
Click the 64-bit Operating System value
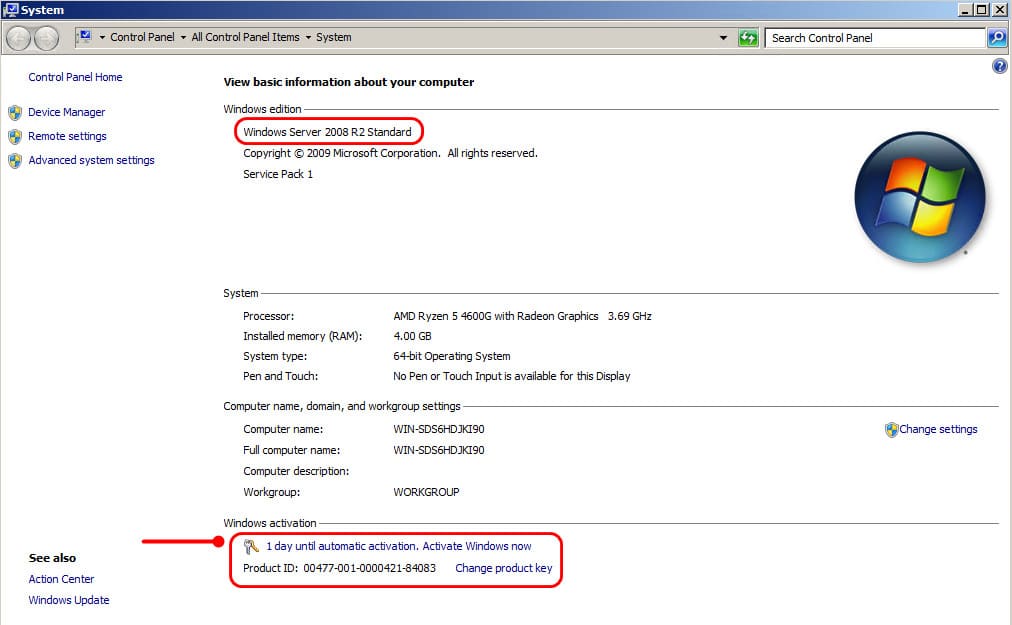point(452,356)
